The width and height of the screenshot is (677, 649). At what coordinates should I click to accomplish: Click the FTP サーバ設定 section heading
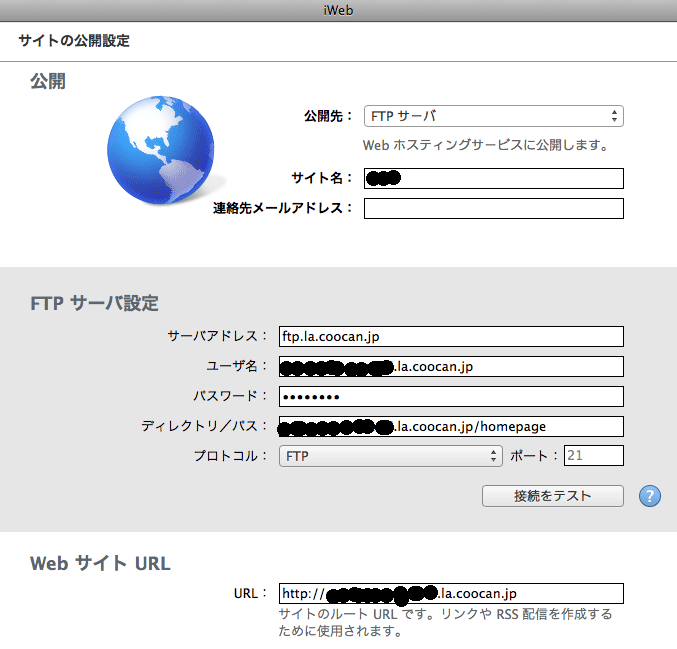tap(94, 303)
